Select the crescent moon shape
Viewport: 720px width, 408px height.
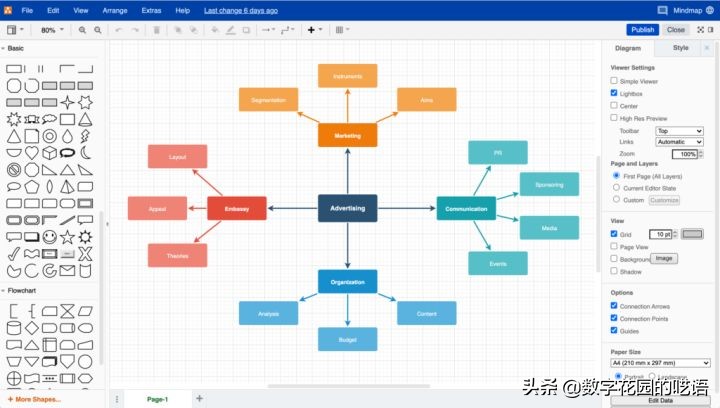pos(85,152)
